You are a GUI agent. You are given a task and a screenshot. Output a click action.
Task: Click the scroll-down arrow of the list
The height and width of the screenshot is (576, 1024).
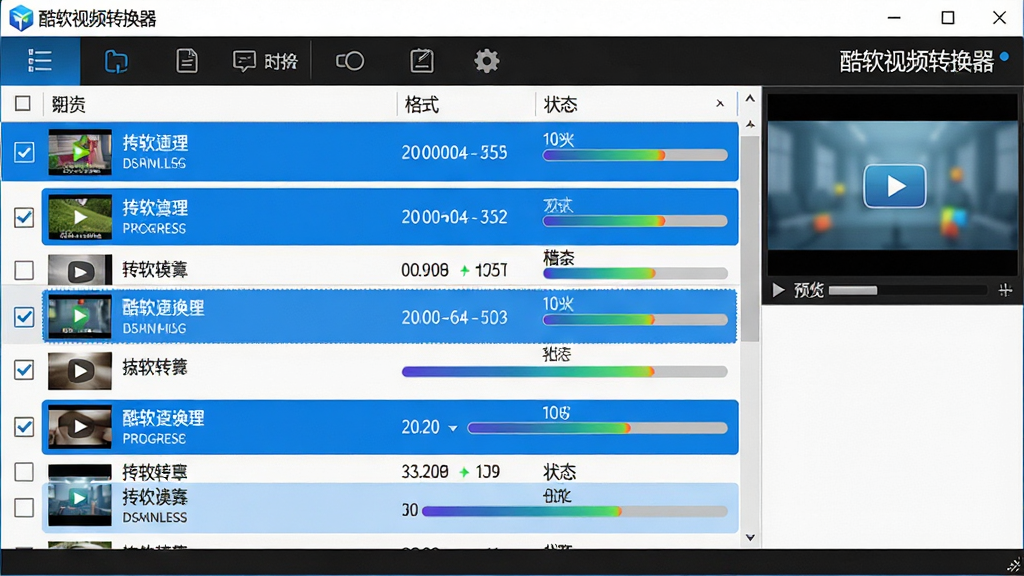coord(750,537)
